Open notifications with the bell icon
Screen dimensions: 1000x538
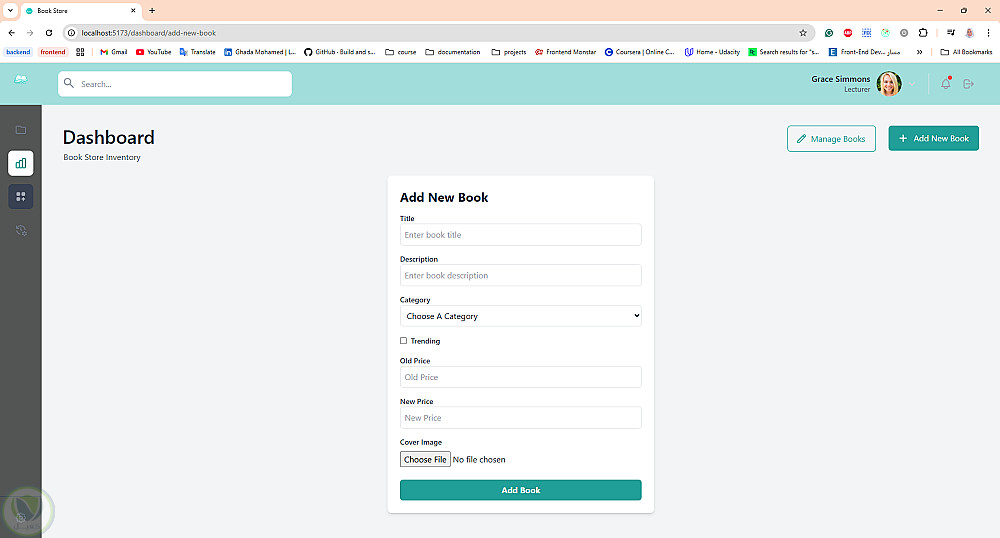[945, 84]
